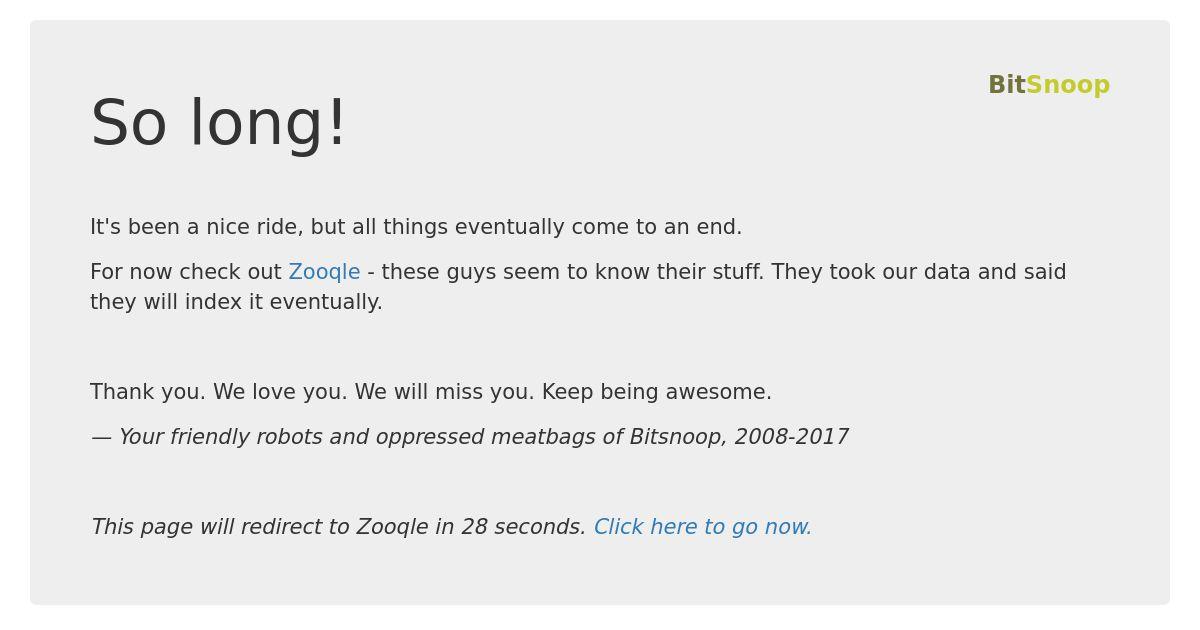The width and height of the screenshot is (1200, 630).
Task: Click 'They took our data and said'
Action: pyautogui.click(x=919, y=272)
